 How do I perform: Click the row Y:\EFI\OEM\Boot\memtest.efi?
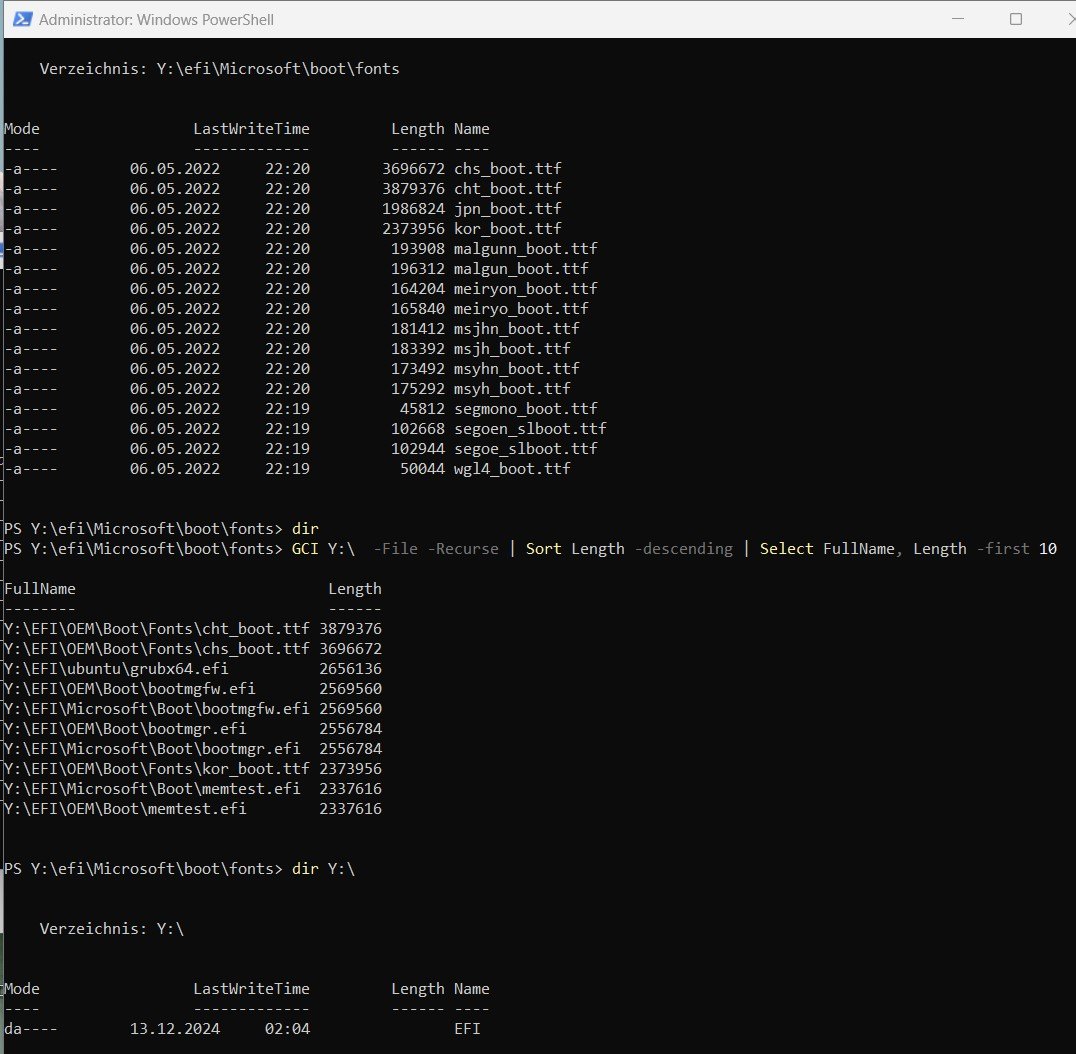point(193,808)
